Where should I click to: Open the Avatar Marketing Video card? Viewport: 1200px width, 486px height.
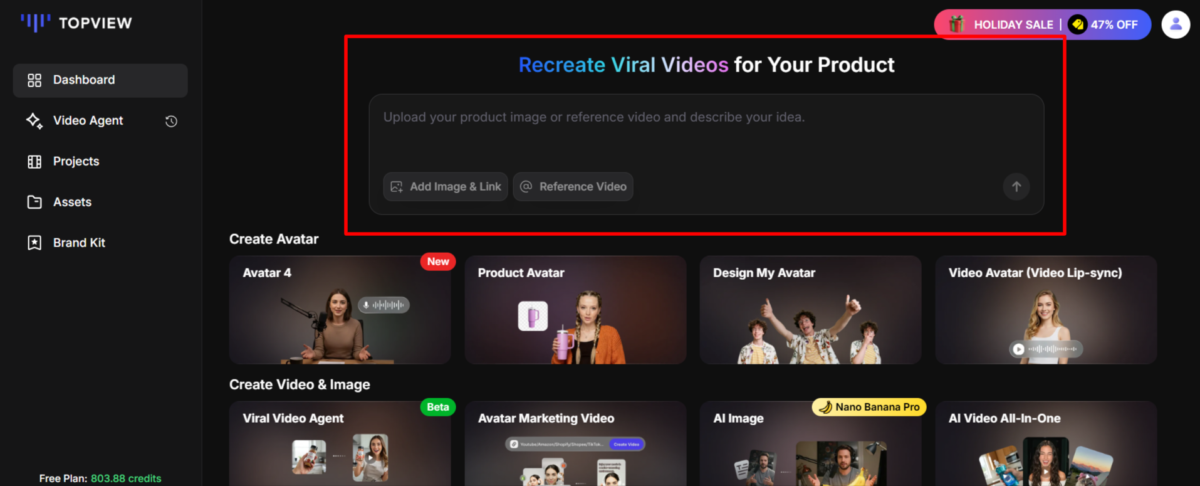(x=575, y=443)
